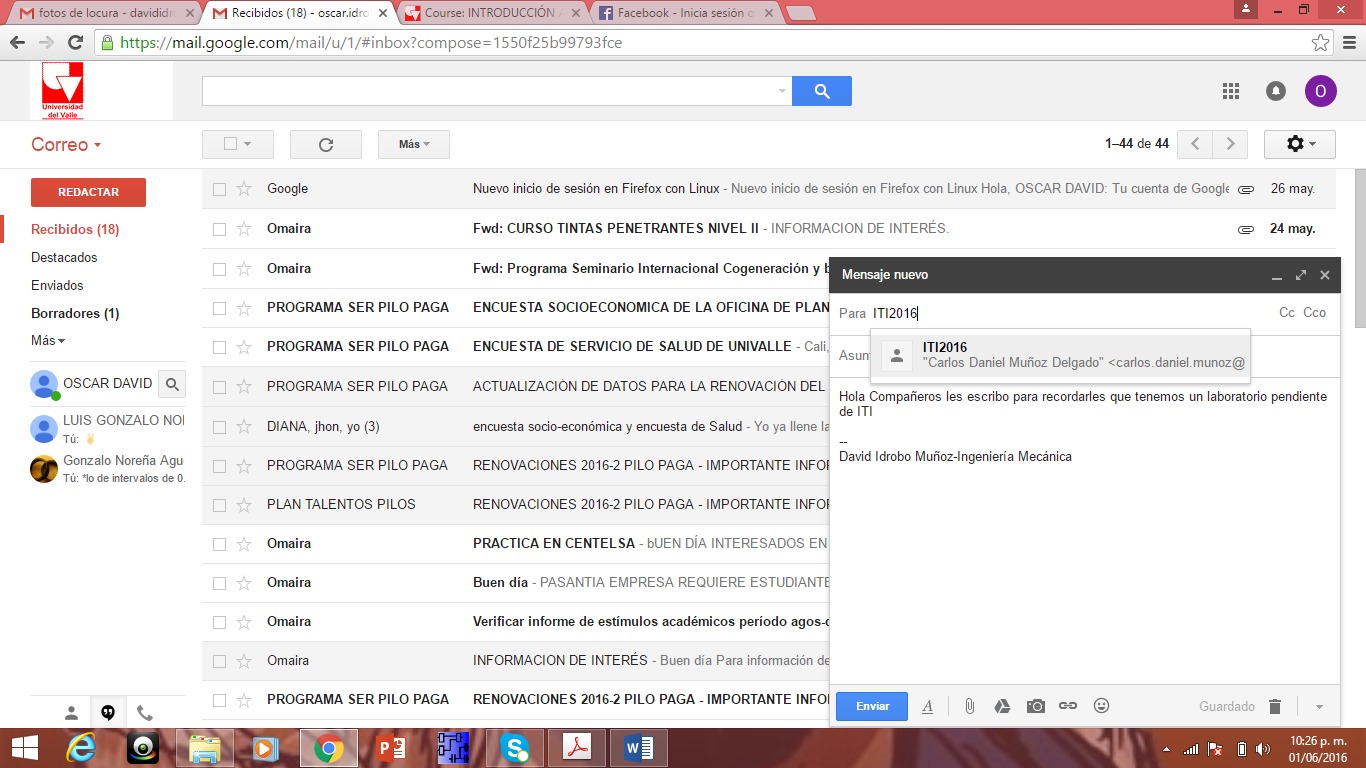Viewport: 1366px width, 768px height.
Task: Click in the message body text area
Action: [1084, 530]
